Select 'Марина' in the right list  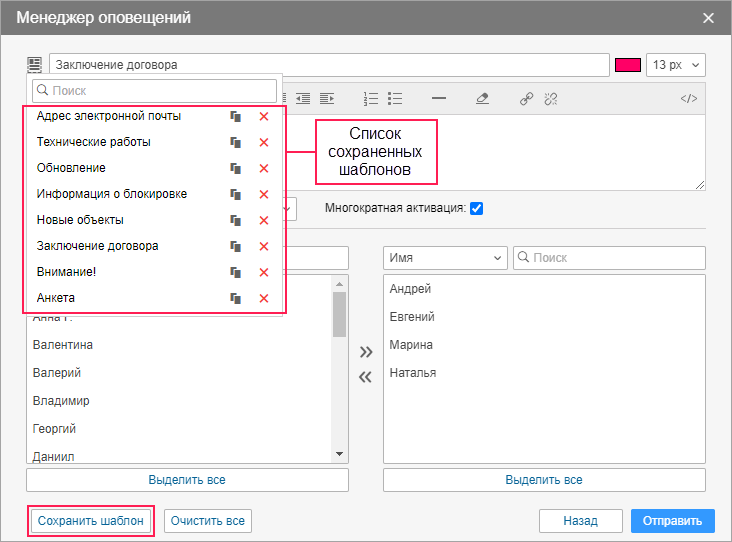click(411, 345)
